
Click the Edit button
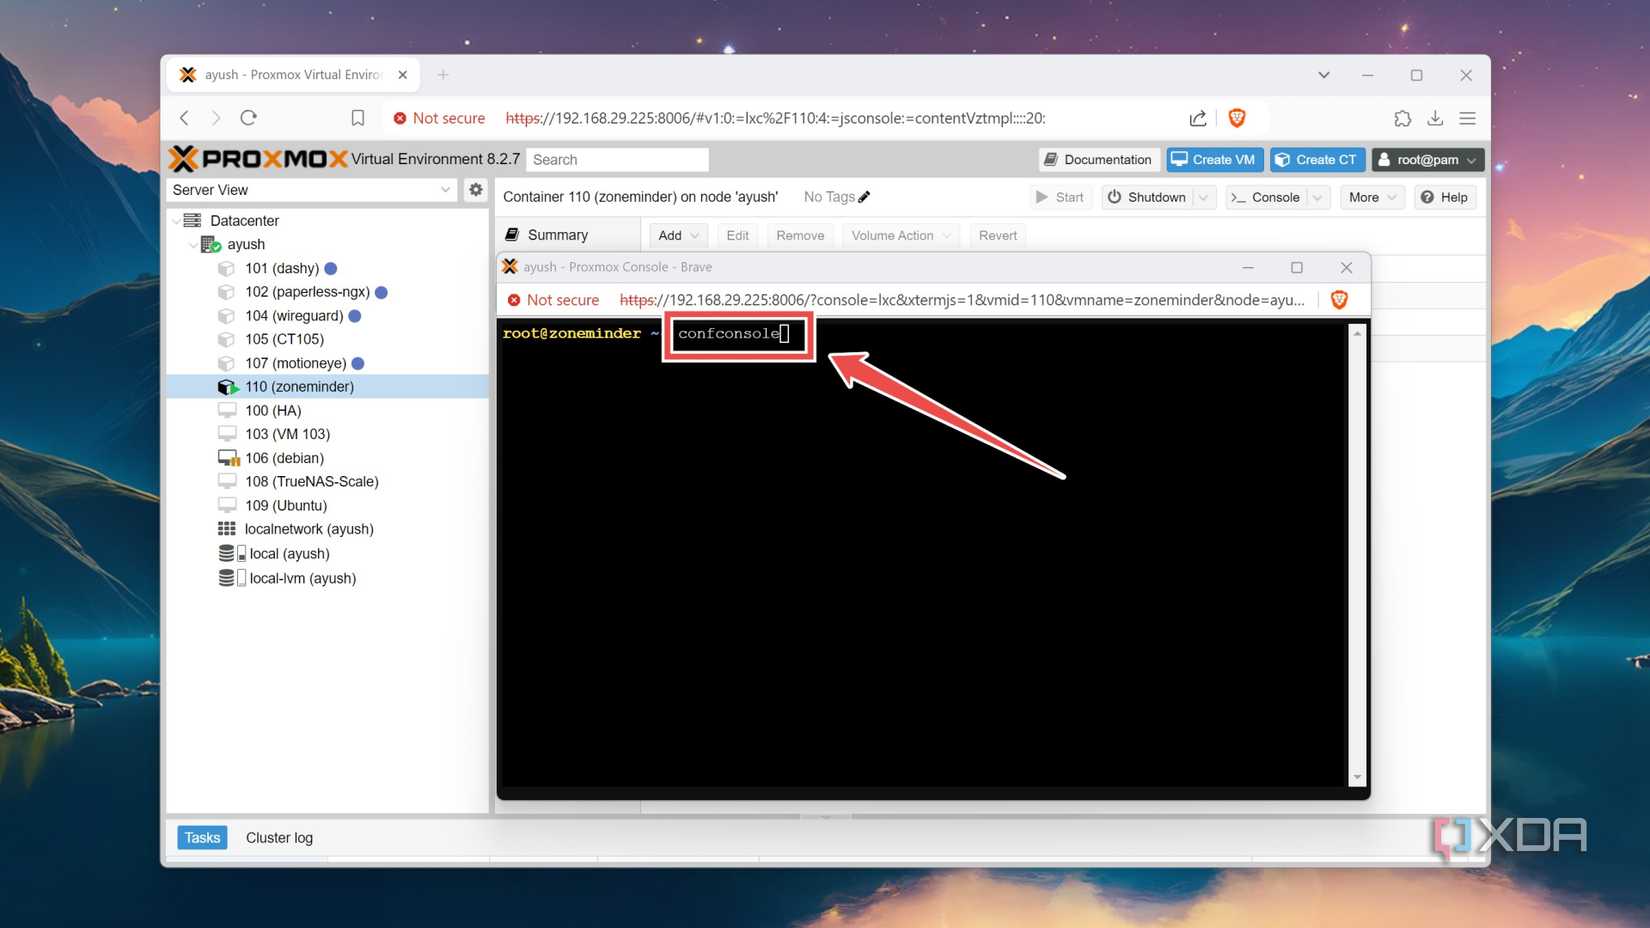point(738,235)
